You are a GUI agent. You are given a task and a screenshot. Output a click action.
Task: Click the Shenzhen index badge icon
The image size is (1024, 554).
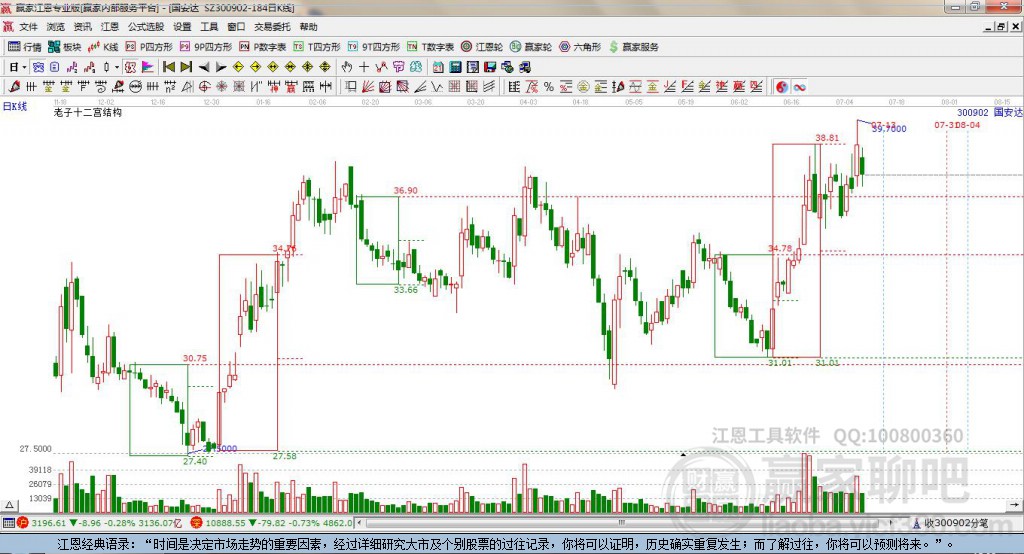[196, 523]
